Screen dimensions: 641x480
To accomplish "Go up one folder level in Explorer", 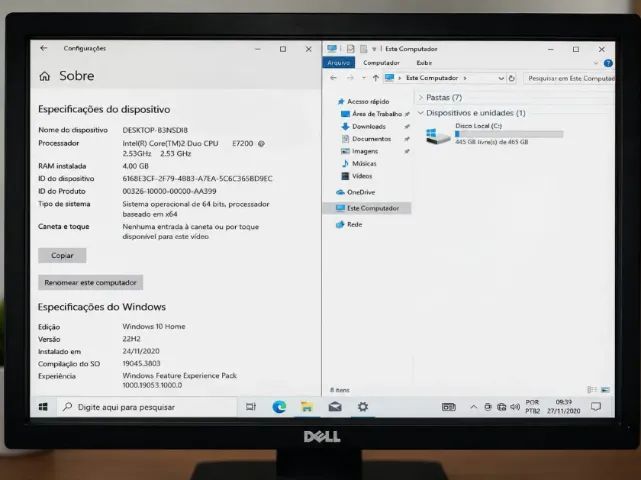I will 375,78.
